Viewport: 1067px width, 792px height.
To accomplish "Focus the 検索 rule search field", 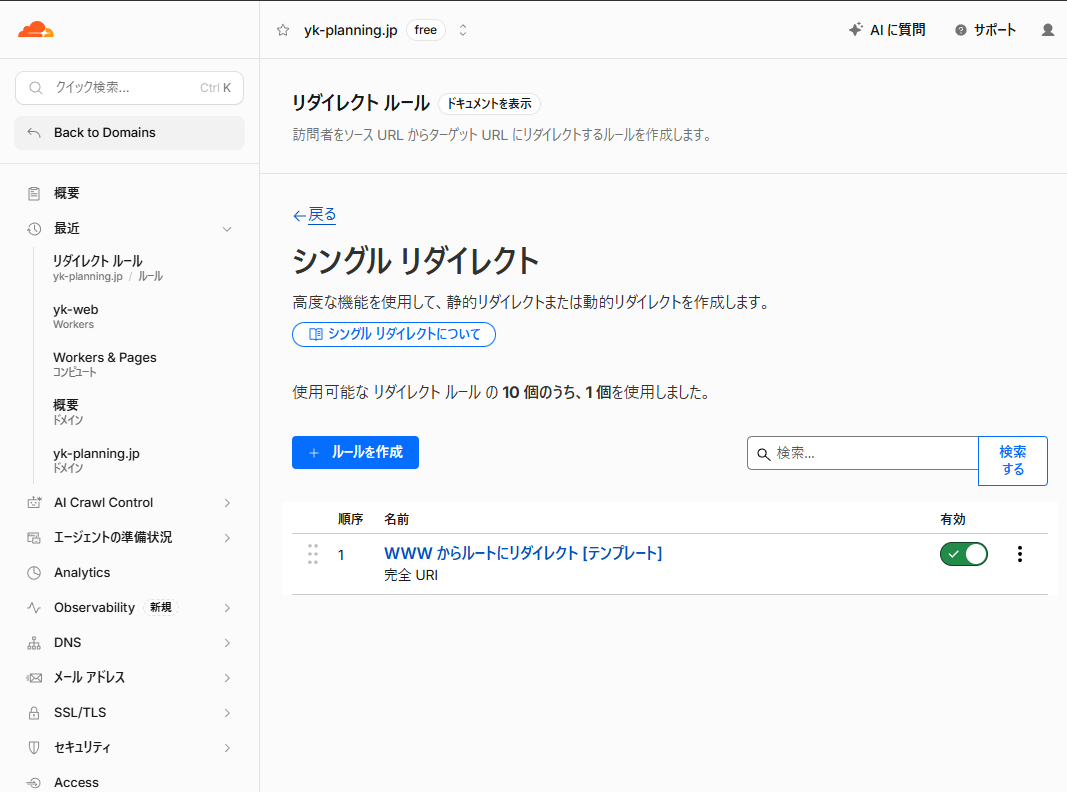I will coord(863,453).
